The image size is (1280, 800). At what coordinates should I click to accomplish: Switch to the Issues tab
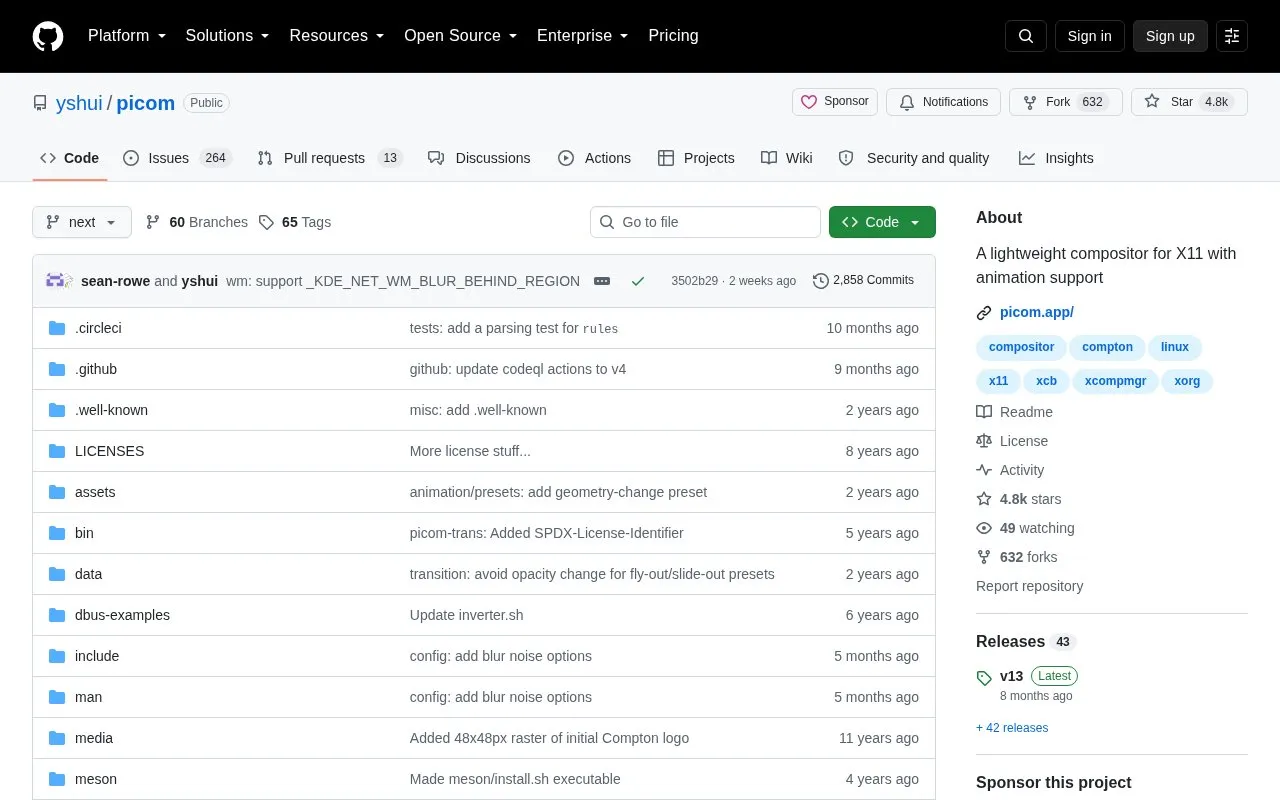pyautogui.click(x=177, y=158)
